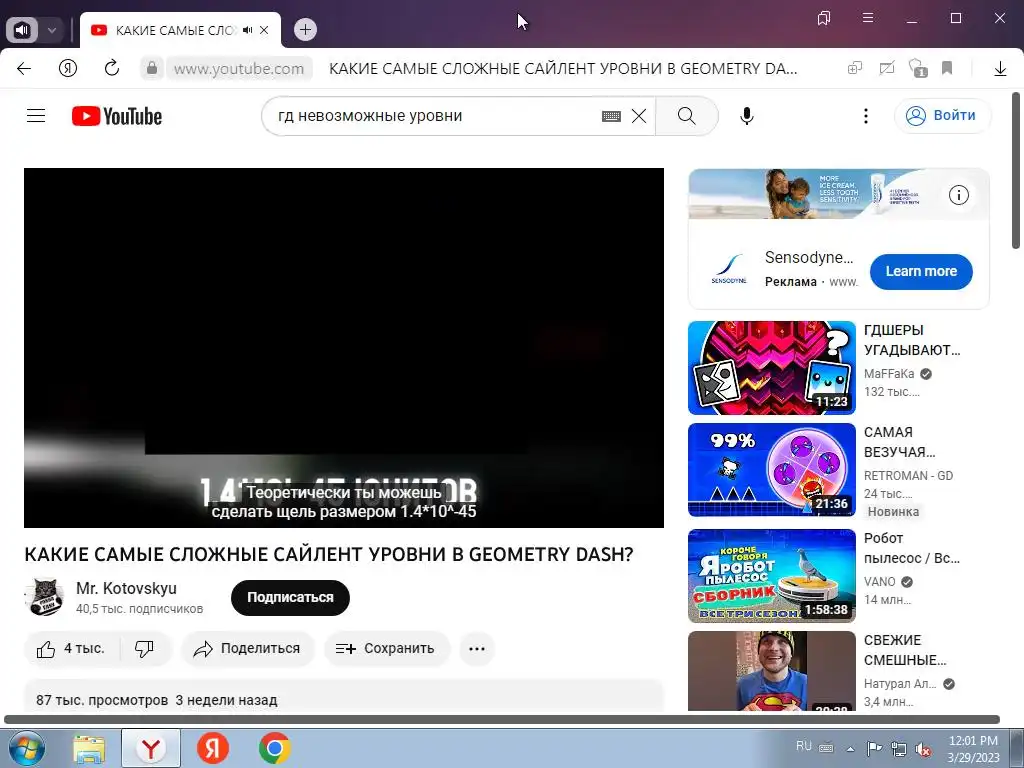Click the www.youtube.com address field
Viewport: 1024px width, 768px height.
(x=239, y=69)
